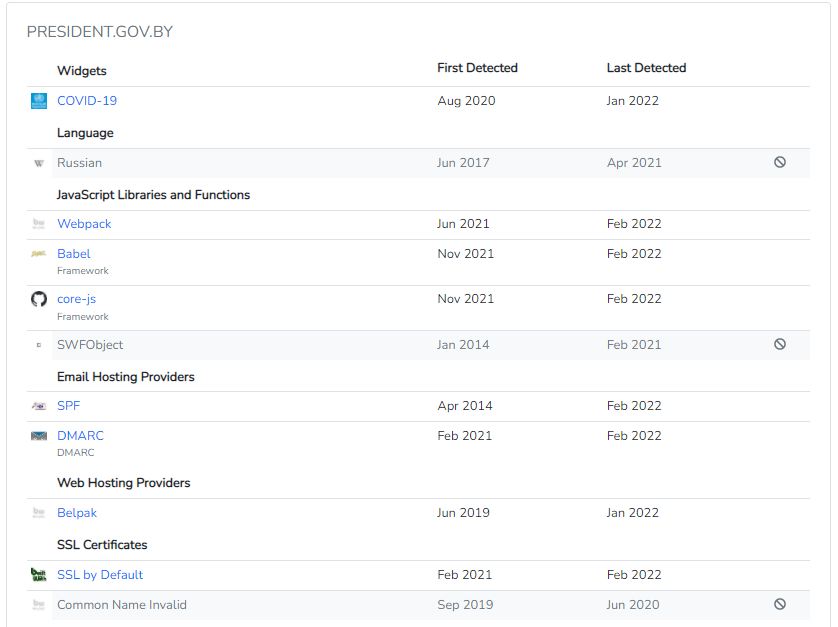Click the Email Hosting Providers header
This screenshot has height=627, width=838.
pos(126,377)
